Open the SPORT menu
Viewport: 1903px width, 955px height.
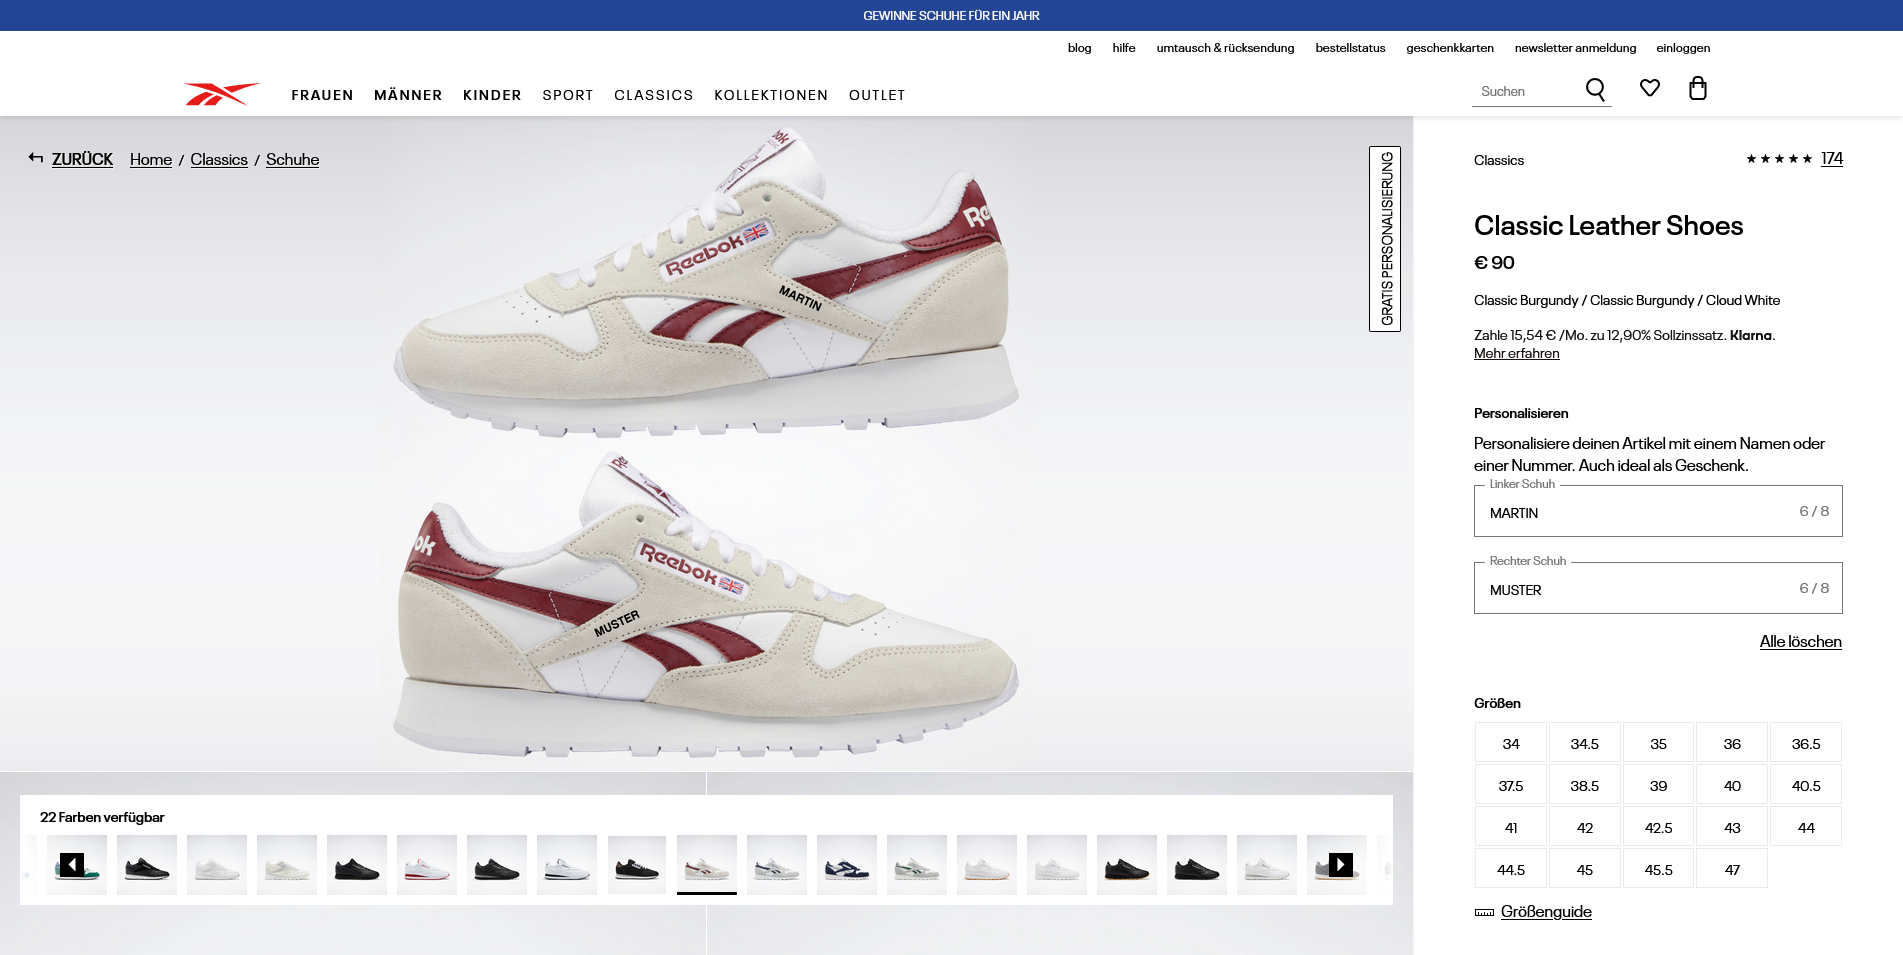tap(568, 95)
